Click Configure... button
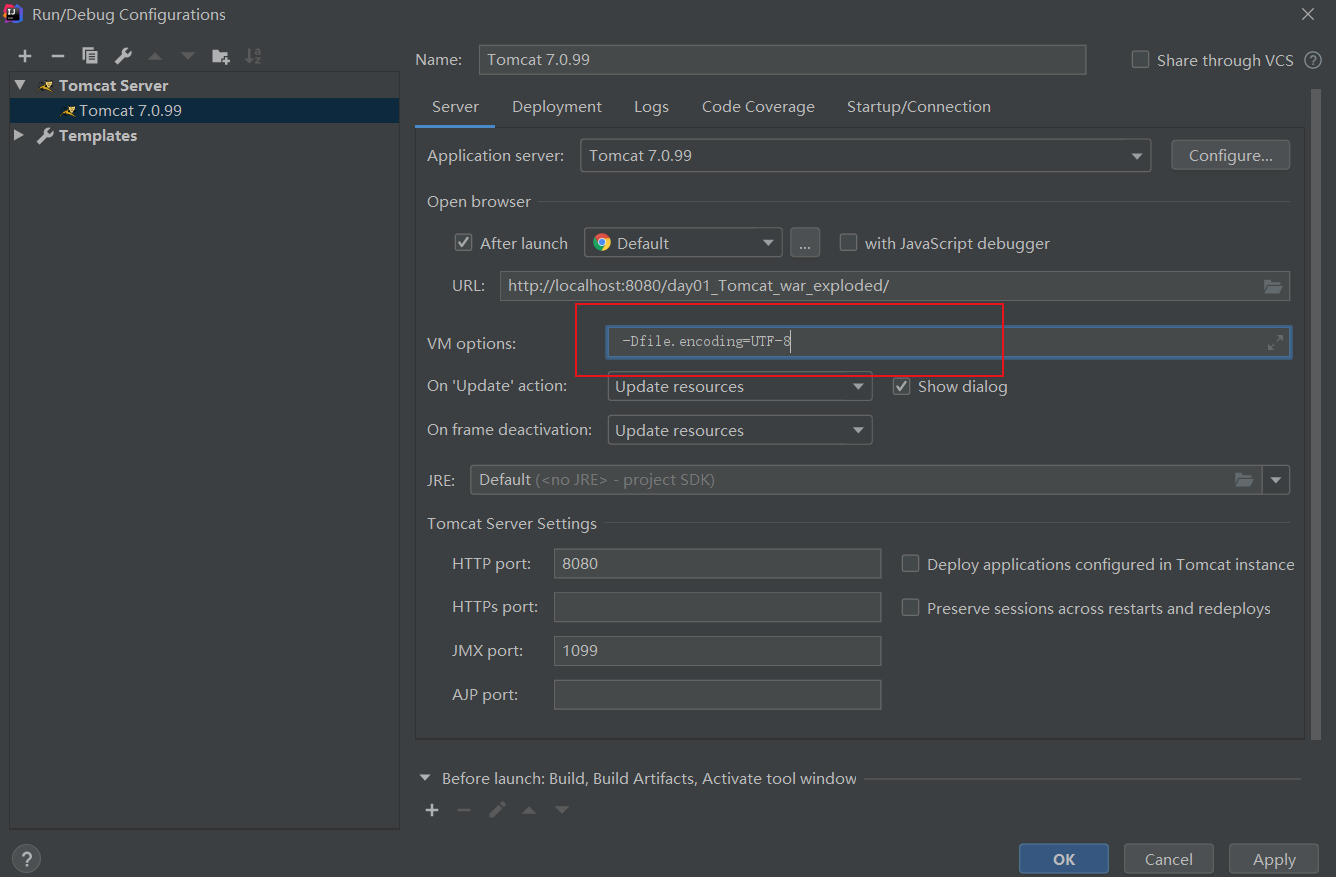 point(1230,156)
